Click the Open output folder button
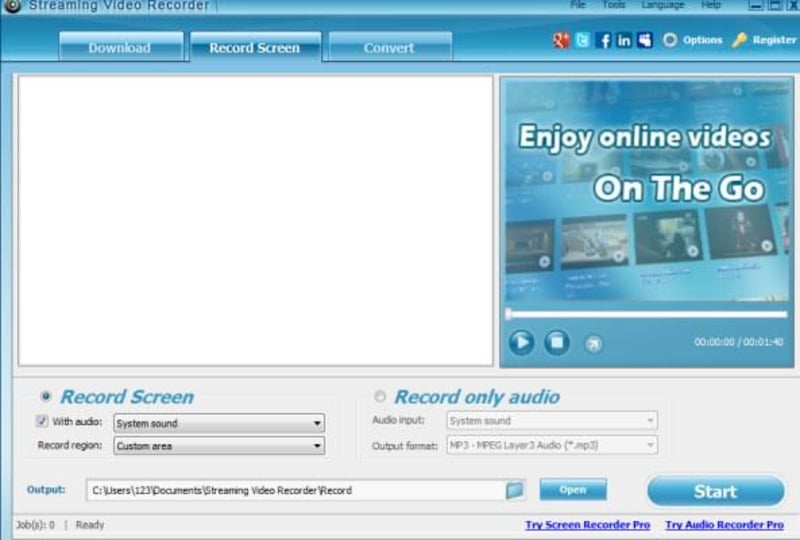800x540 pixels. click(x=573, y=489)
